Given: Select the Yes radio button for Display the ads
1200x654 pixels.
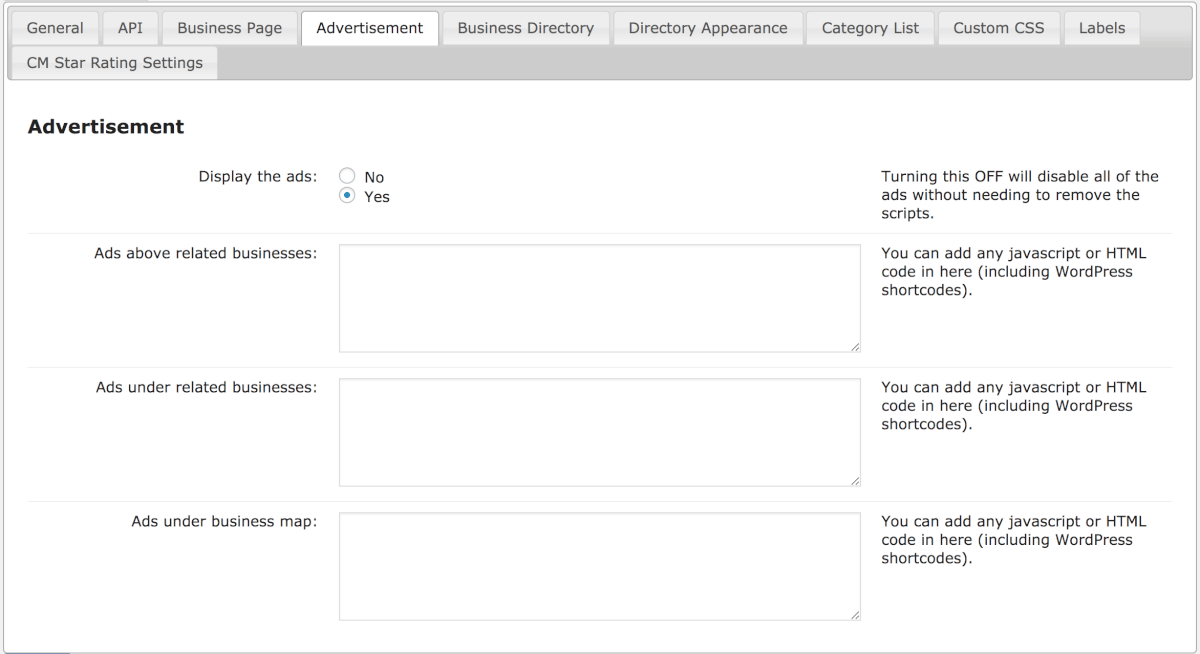Looking at the screenshot, I should [x=348, y=196].
